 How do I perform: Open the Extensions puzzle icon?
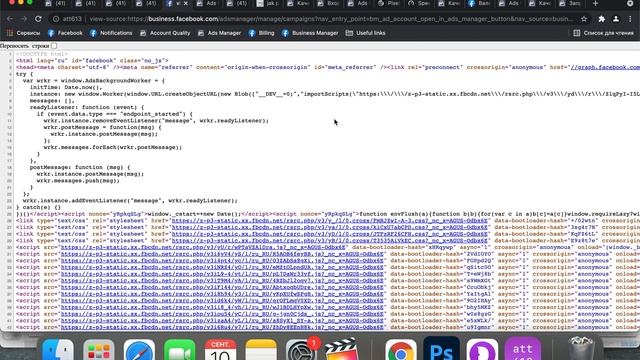tap(602, 19)
